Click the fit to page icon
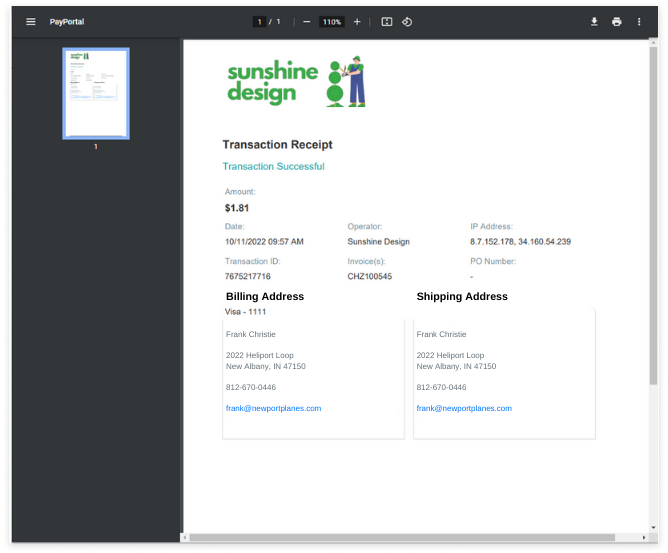Image resolution: width=668 pixels, height=553 pixels. point(386,22)
